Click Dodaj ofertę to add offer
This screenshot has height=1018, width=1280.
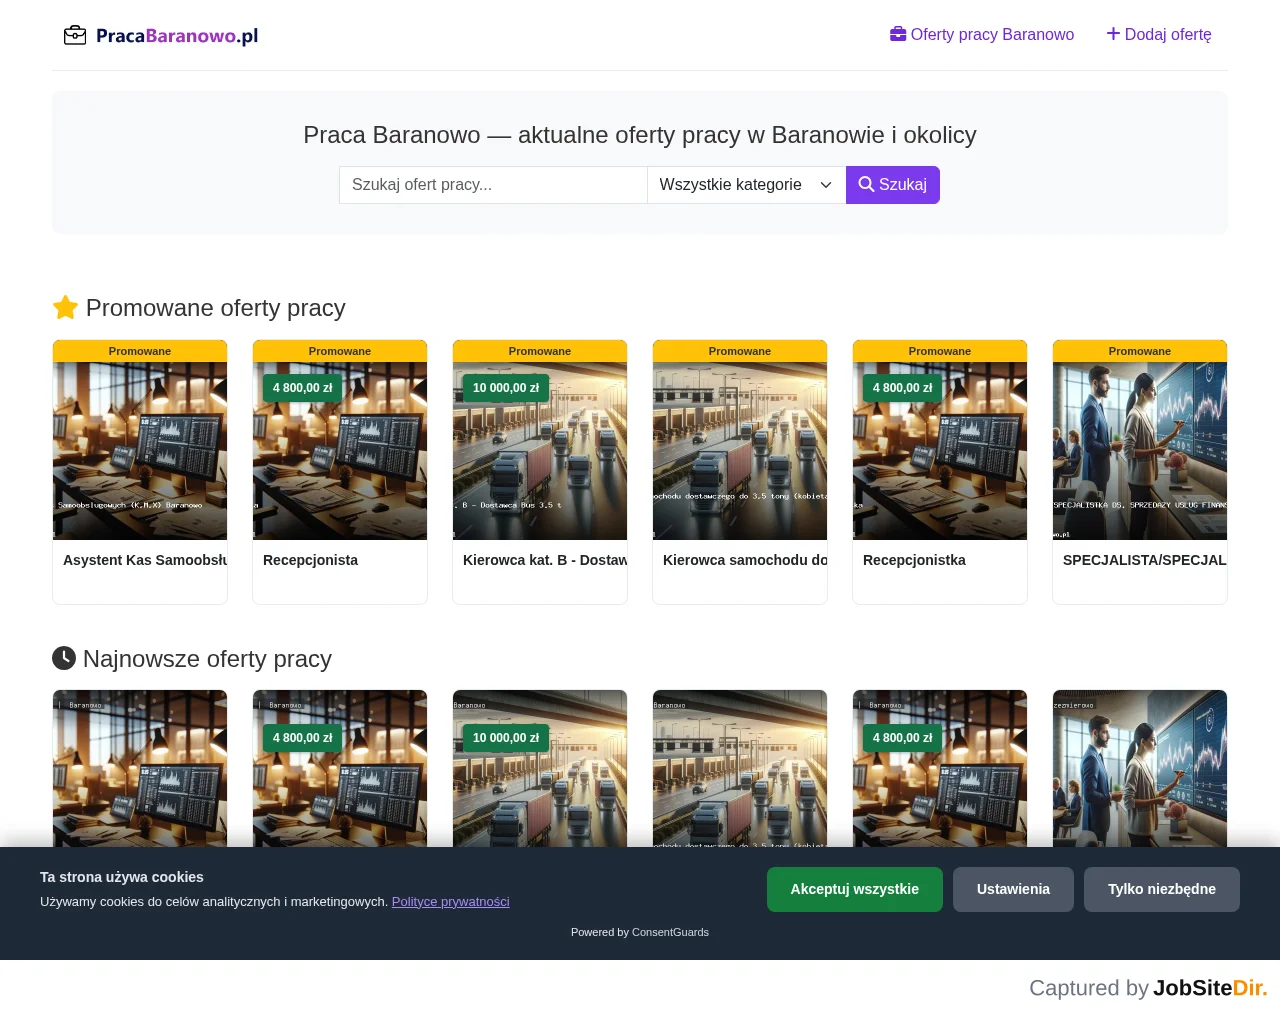(1159, 34)
